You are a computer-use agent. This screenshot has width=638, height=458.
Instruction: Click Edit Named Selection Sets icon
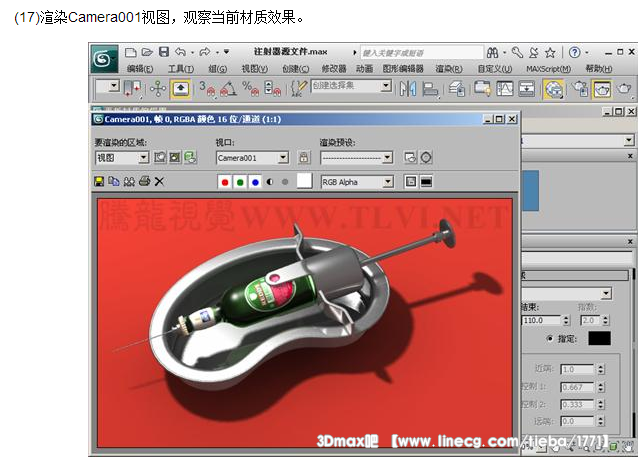pos(299,88)
